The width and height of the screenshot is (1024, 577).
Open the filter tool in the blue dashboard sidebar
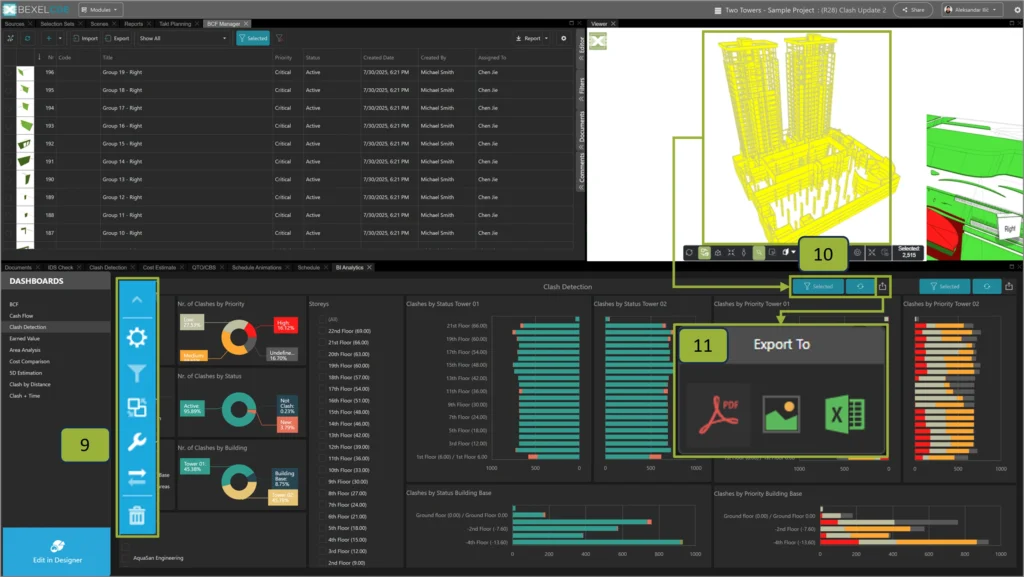point(137,372)
